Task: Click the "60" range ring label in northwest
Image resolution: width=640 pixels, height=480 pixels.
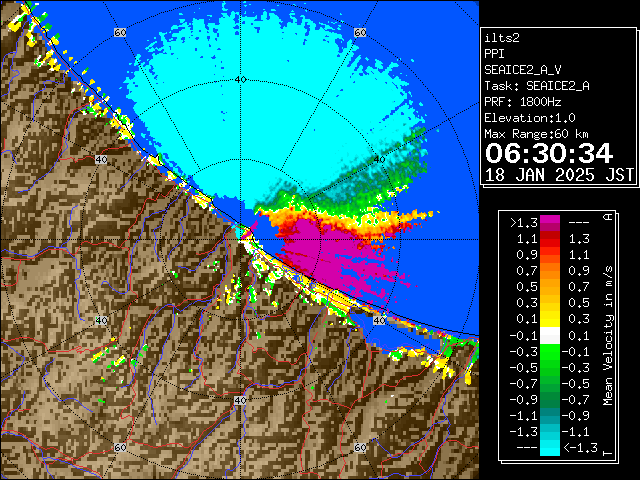Action: pos(120,33)
